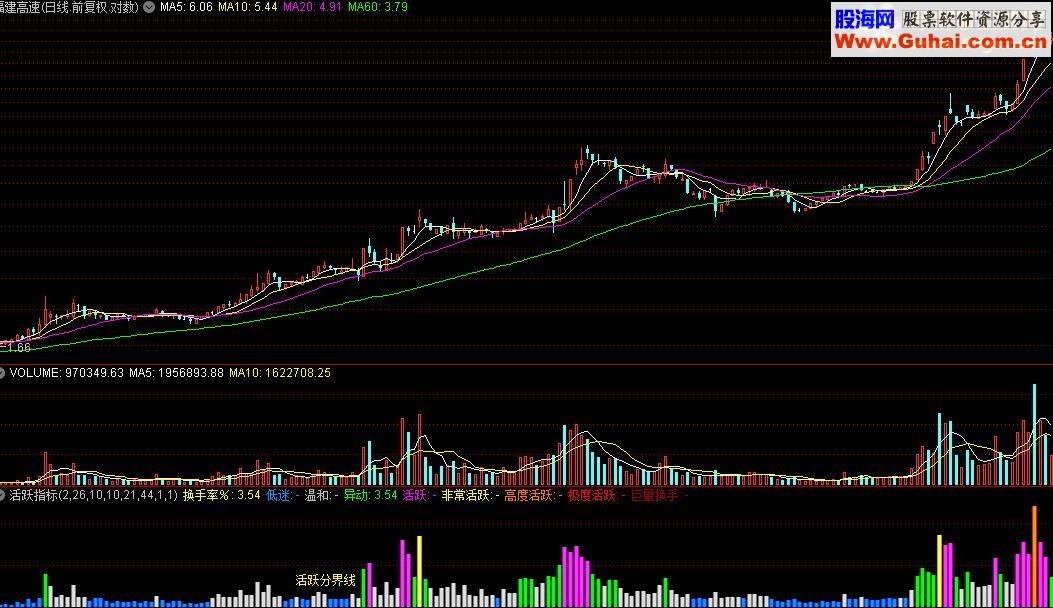Click the magenta 活跃 legend label
1053x608 pixels.
pos(420,496)
